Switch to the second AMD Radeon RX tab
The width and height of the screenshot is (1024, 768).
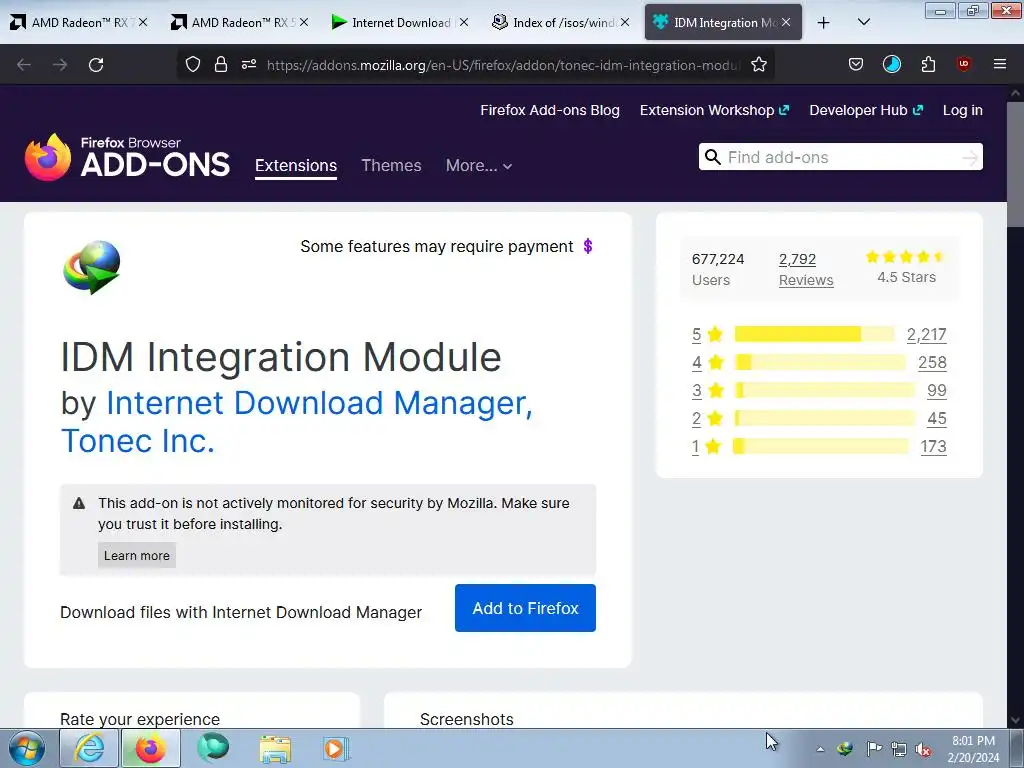(x=238, y=22)
